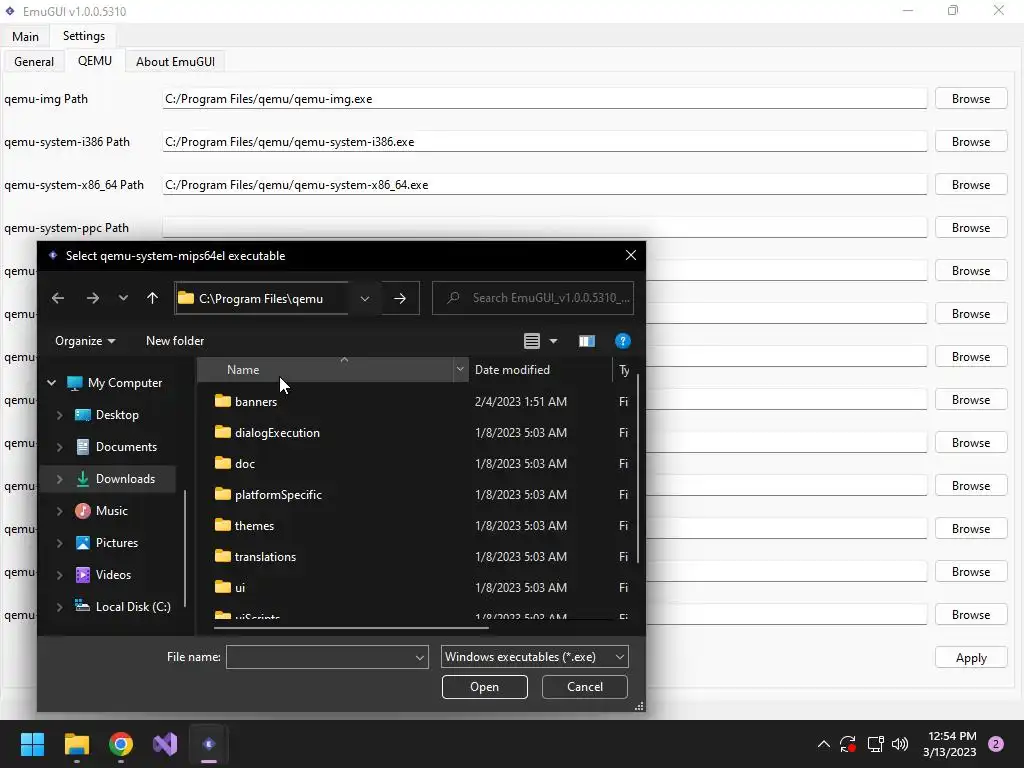The height and width of the screenshot is (768, 1024).
Task: Select the platformSpecific folder
Action: pyautogui.click(x=268, y=494)
